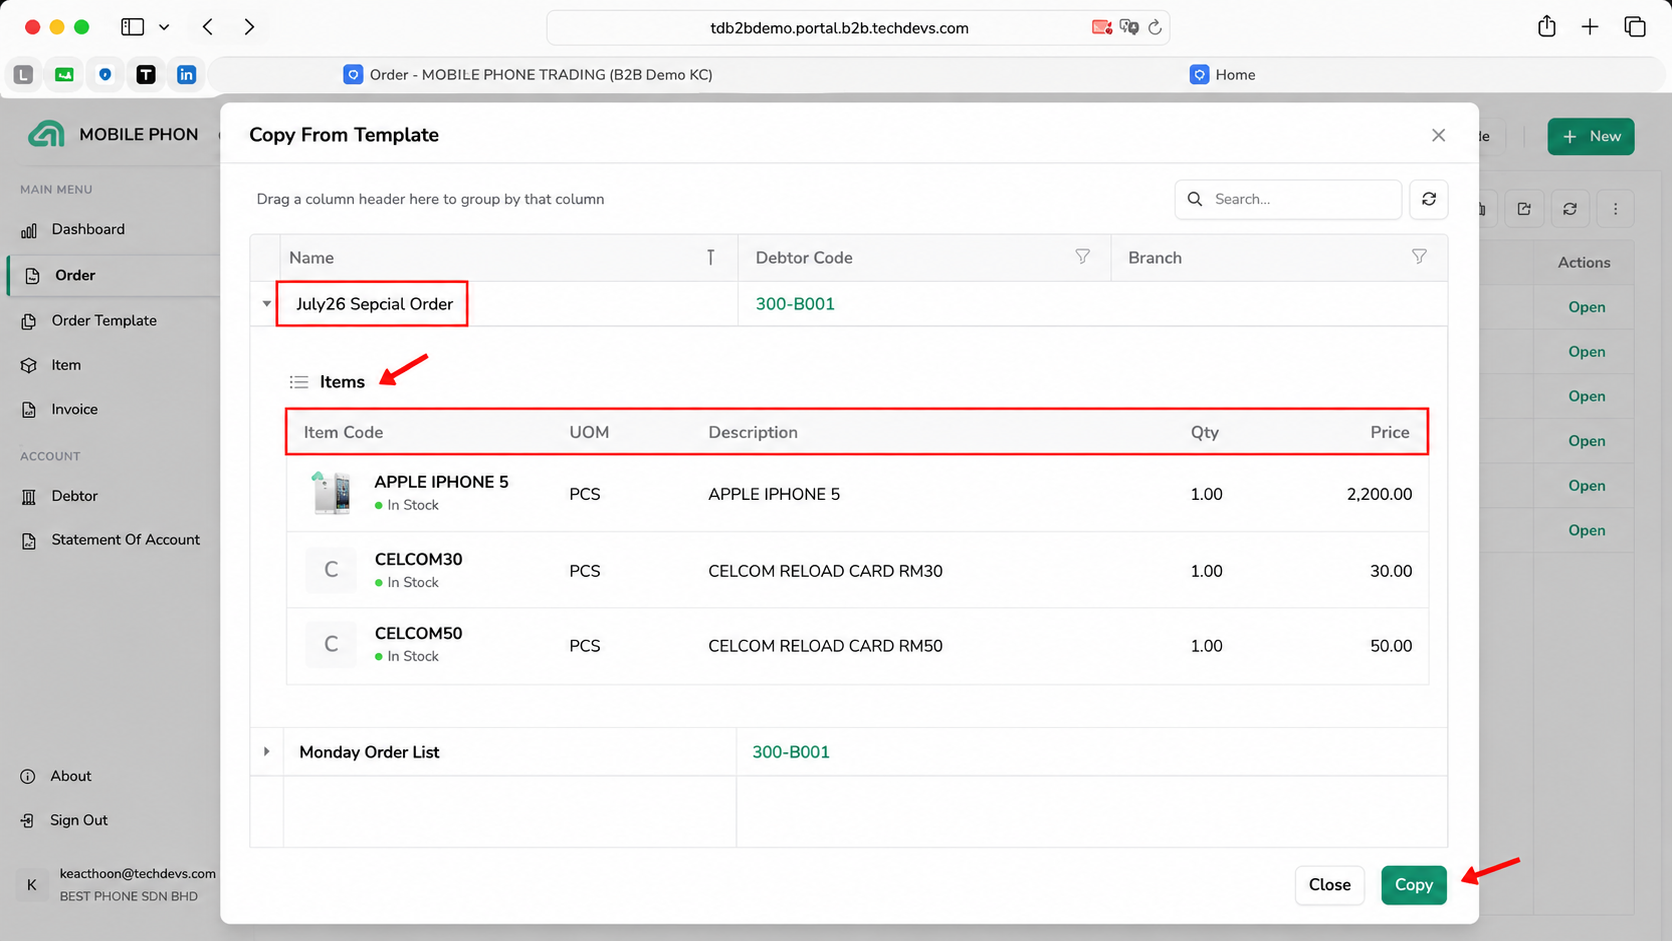Open Order Template in sidebar
This screenshot has width=1672, height=941.
coord(104,320)
